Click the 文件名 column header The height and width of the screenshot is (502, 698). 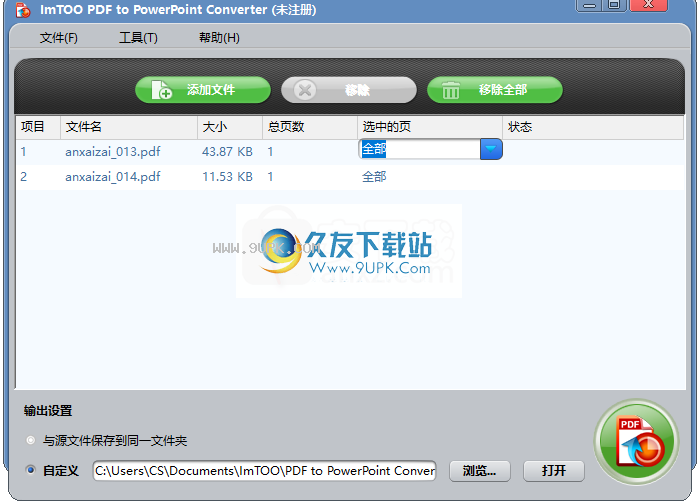(129, 127)
